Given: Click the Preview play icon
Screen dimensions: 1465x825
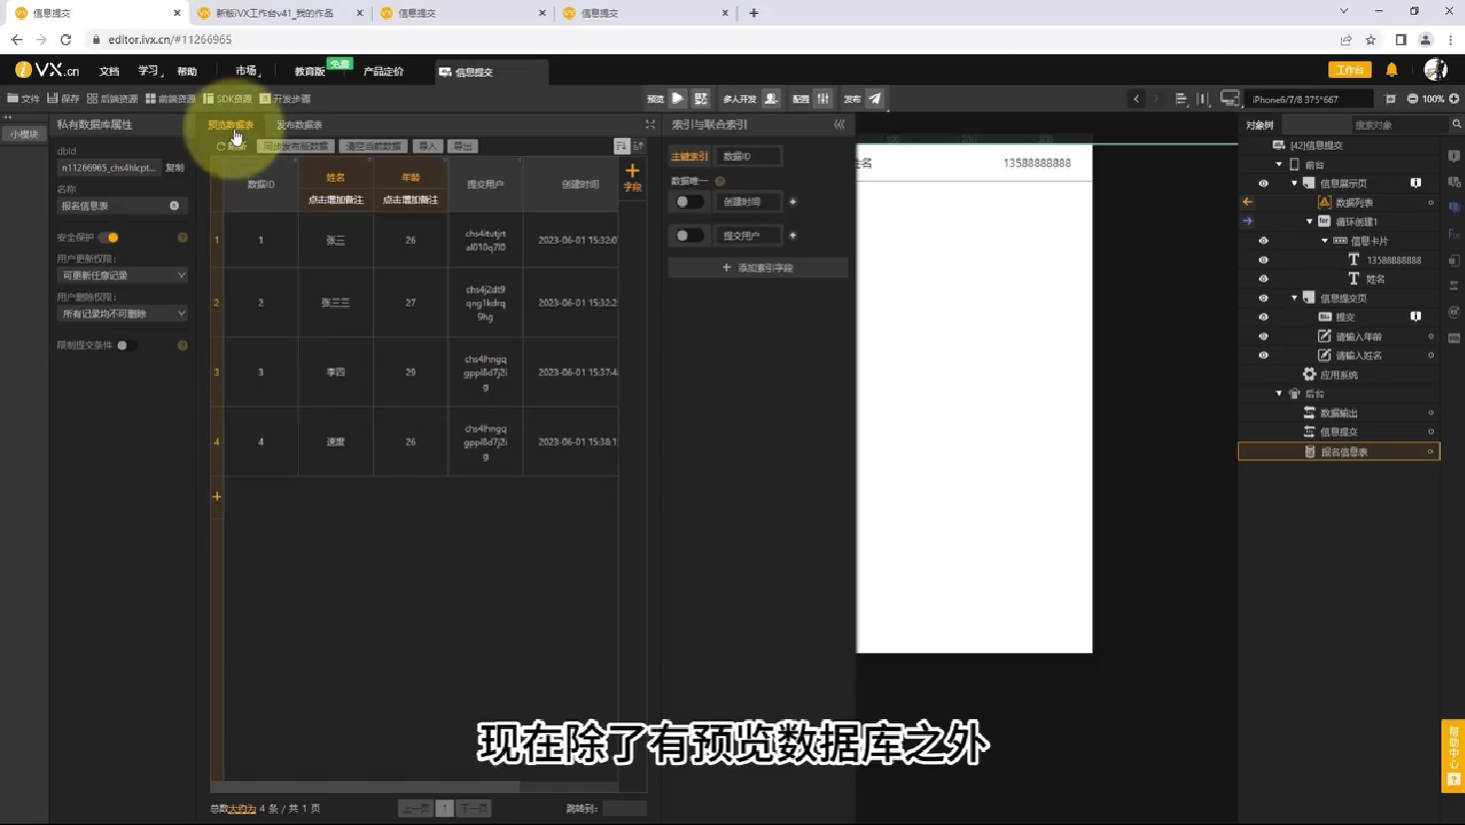Looking at the screenshot, I should [x=678, y=98].
